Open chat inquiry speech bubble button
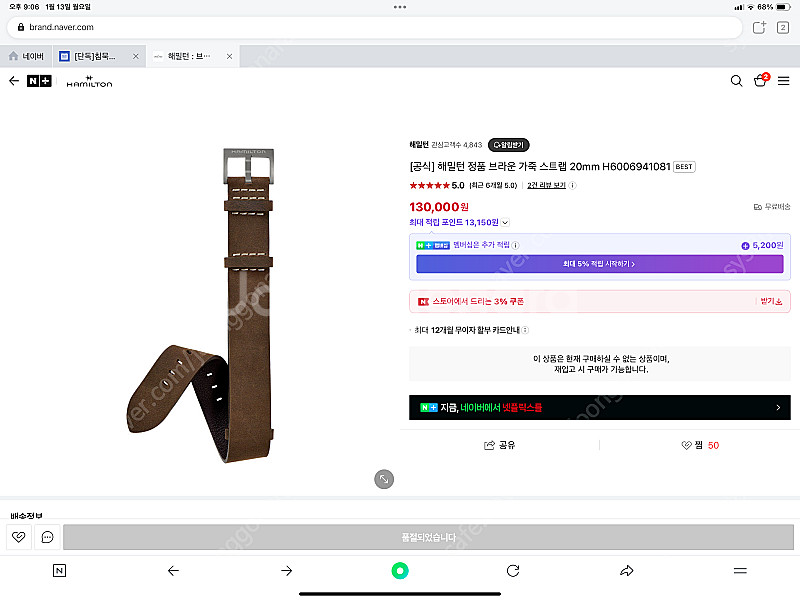 [47, 537]
